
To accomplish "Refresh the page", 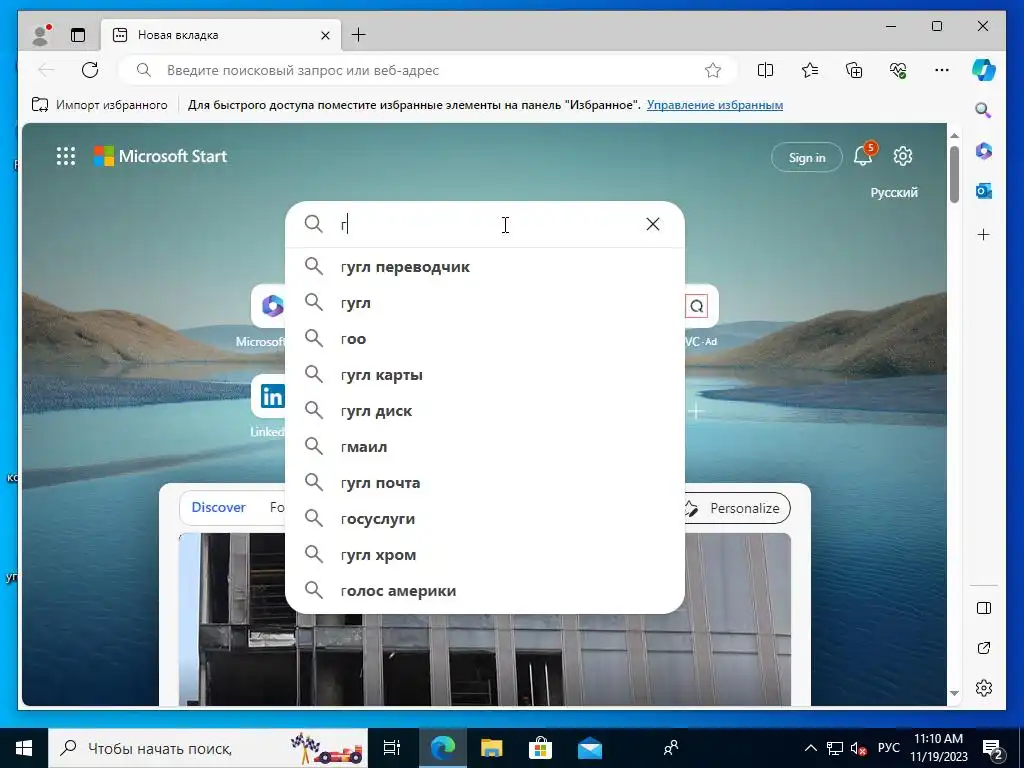I will pos(89,70).
